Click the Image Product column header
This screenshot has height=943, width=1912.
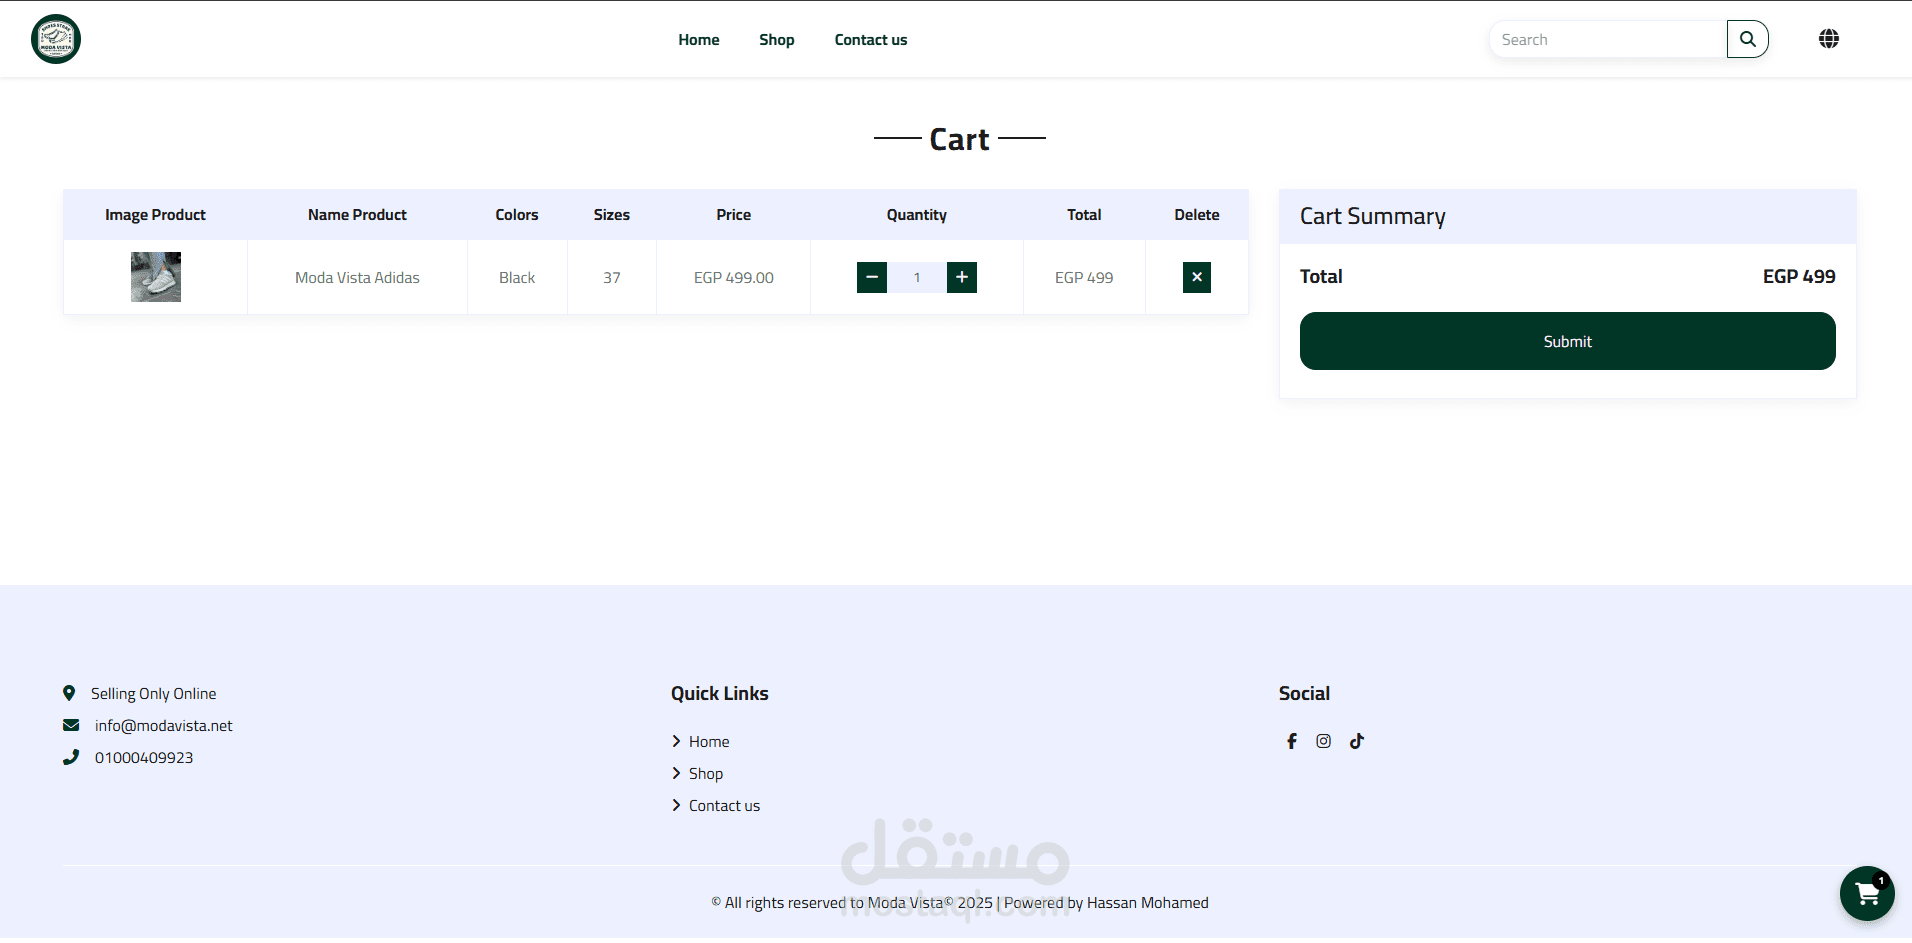[x=155, y=214]
